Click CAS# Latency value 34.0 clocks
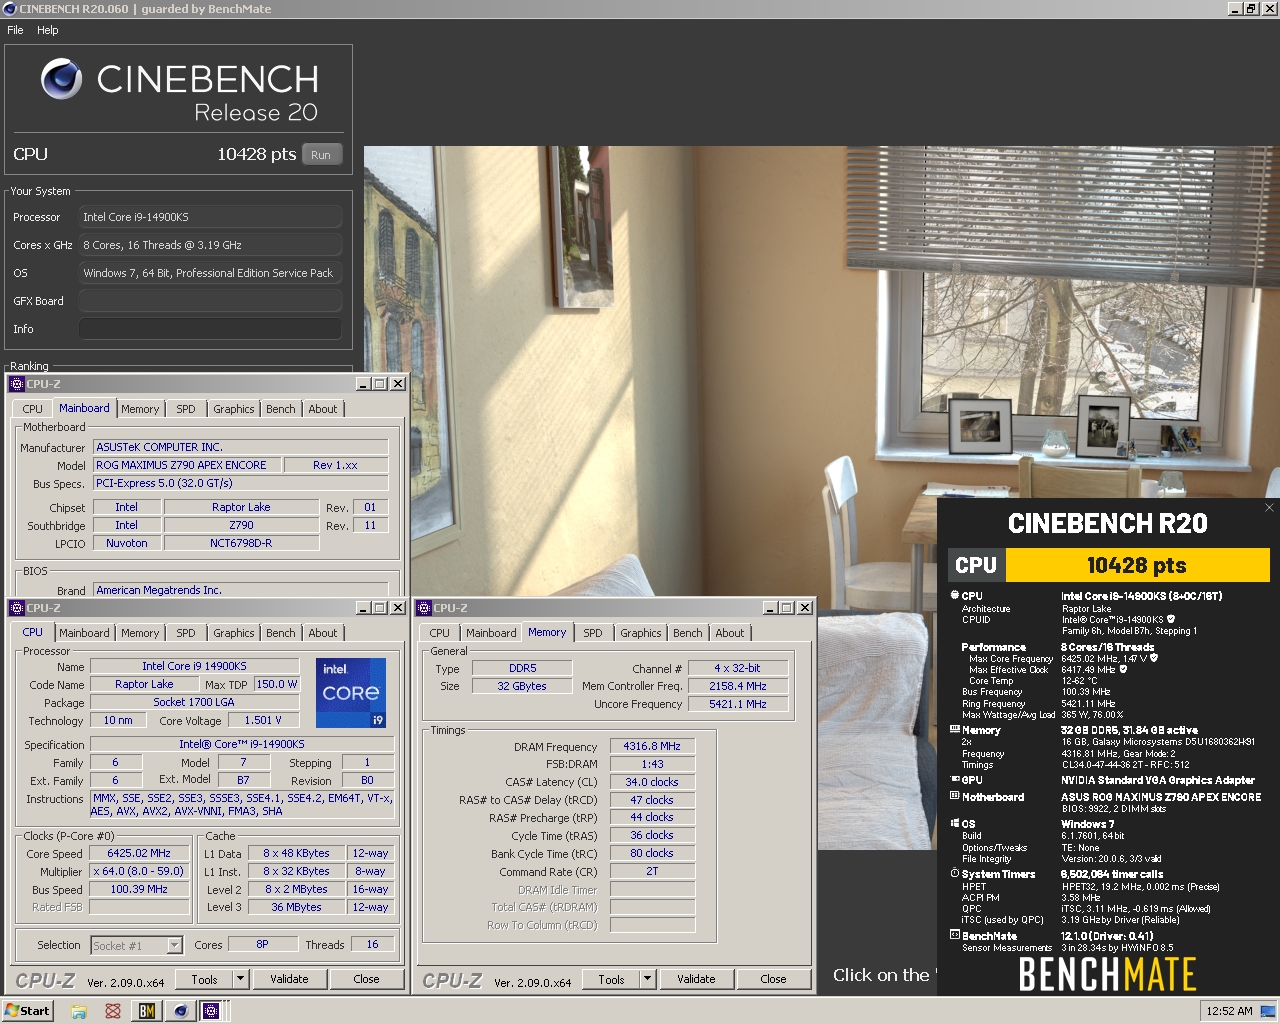The height and width of the screenshot is (1024, 1280). pos(652,782)
